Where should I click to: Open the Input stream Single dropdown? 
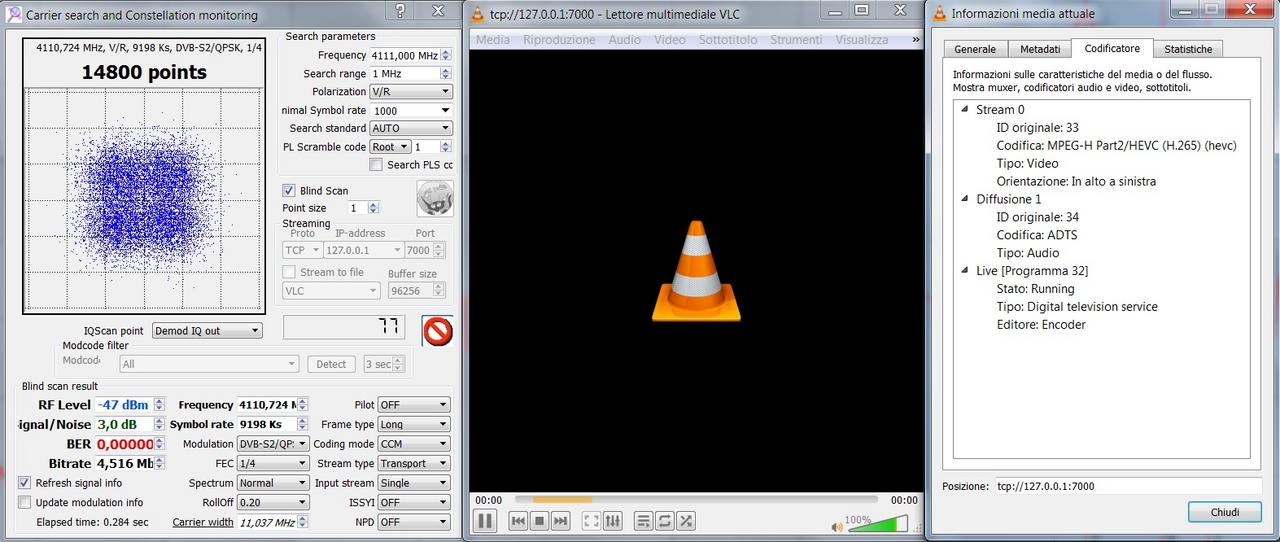coord(413,482)
